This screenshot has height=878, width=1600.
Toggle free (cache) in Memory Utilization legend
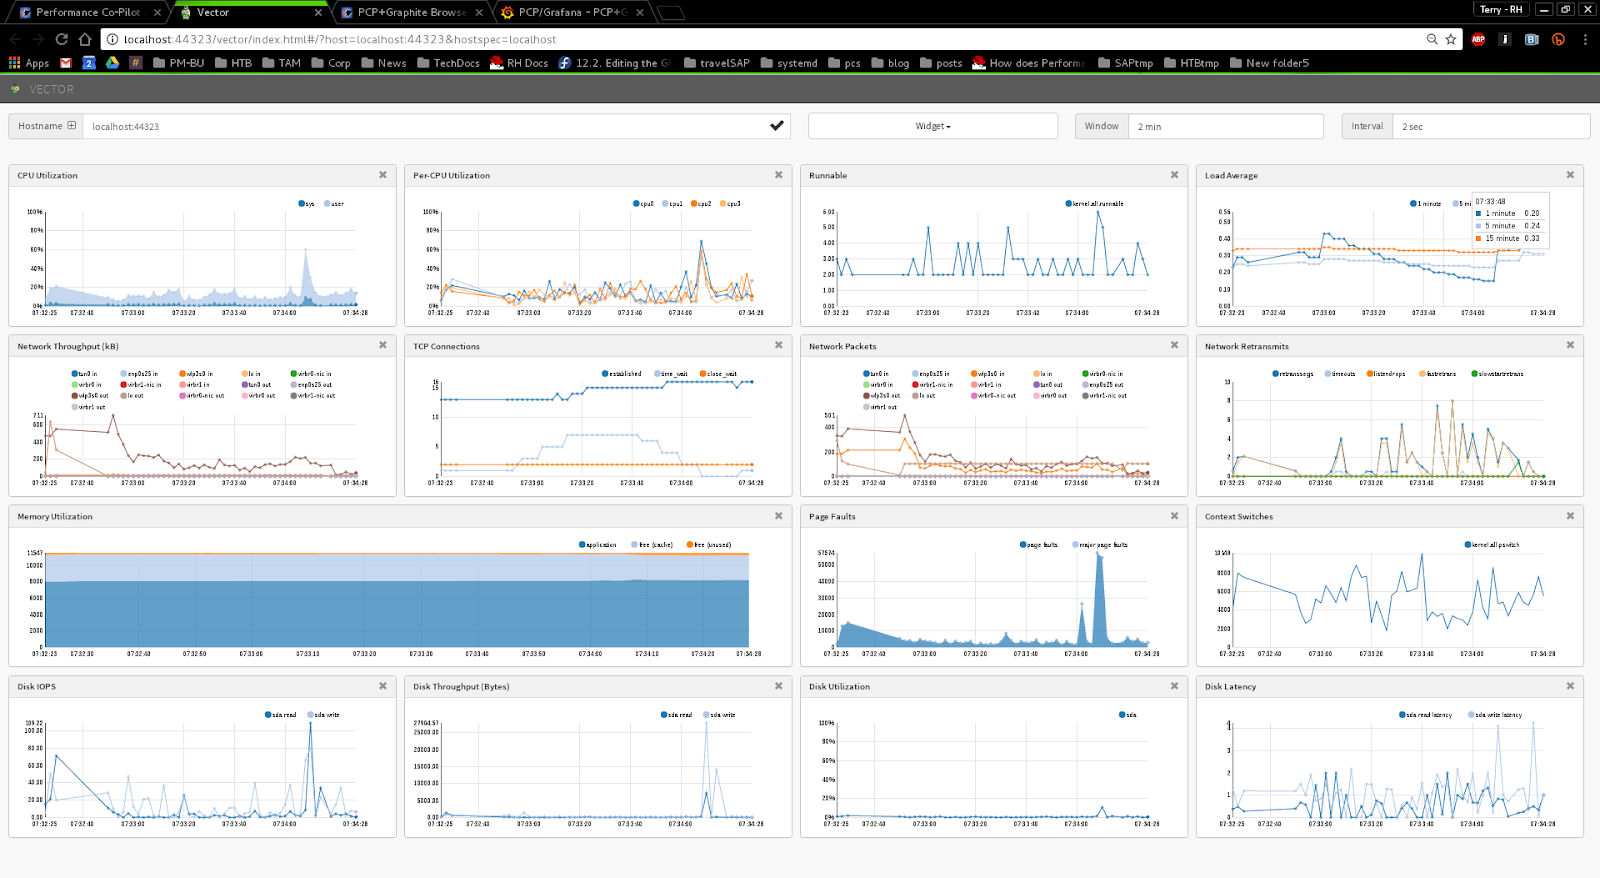652,545
